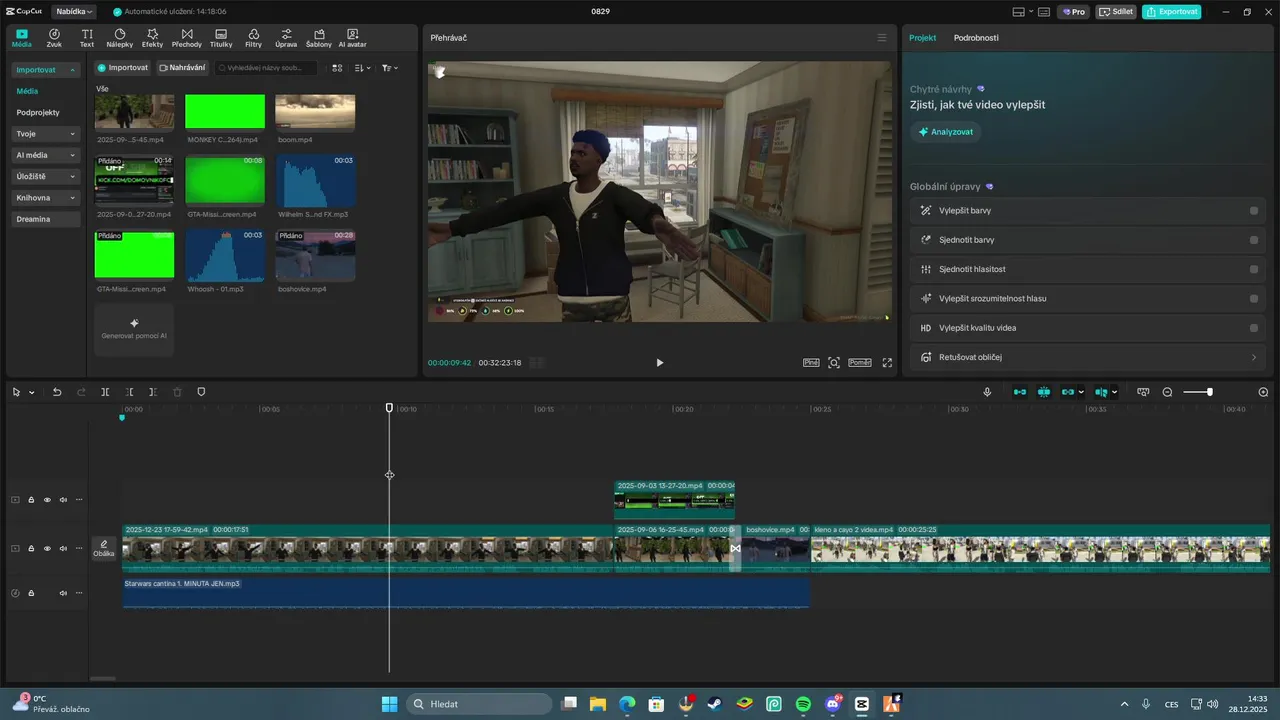1280x720 pixels.
Task: Expand the Úložiště sidebar section
Action: point(46,176)
